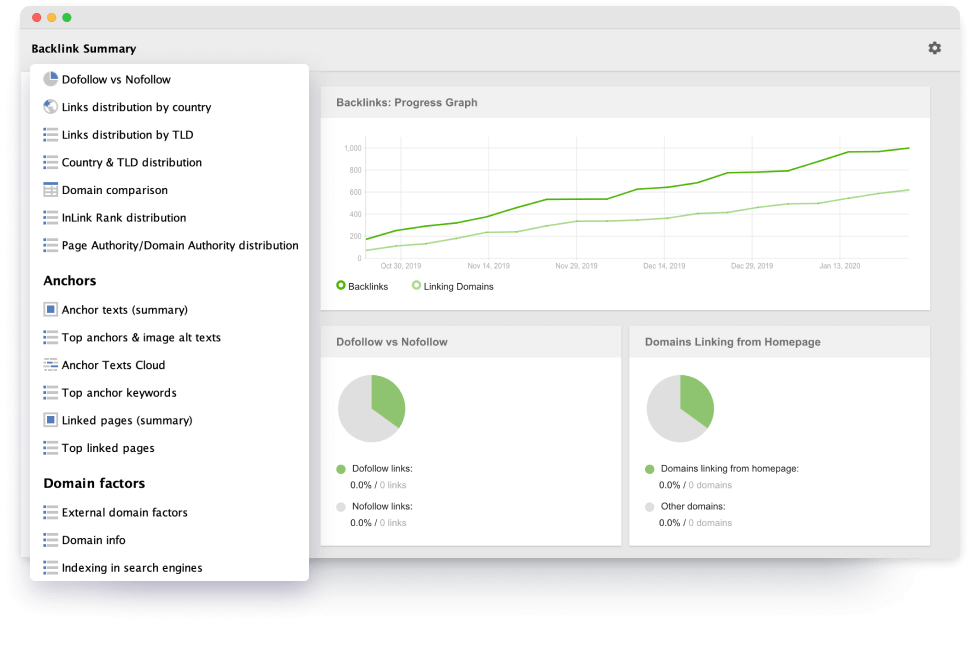
Task: Click the "Dec 29, 2019" axis label
Action: click(752, 266)
